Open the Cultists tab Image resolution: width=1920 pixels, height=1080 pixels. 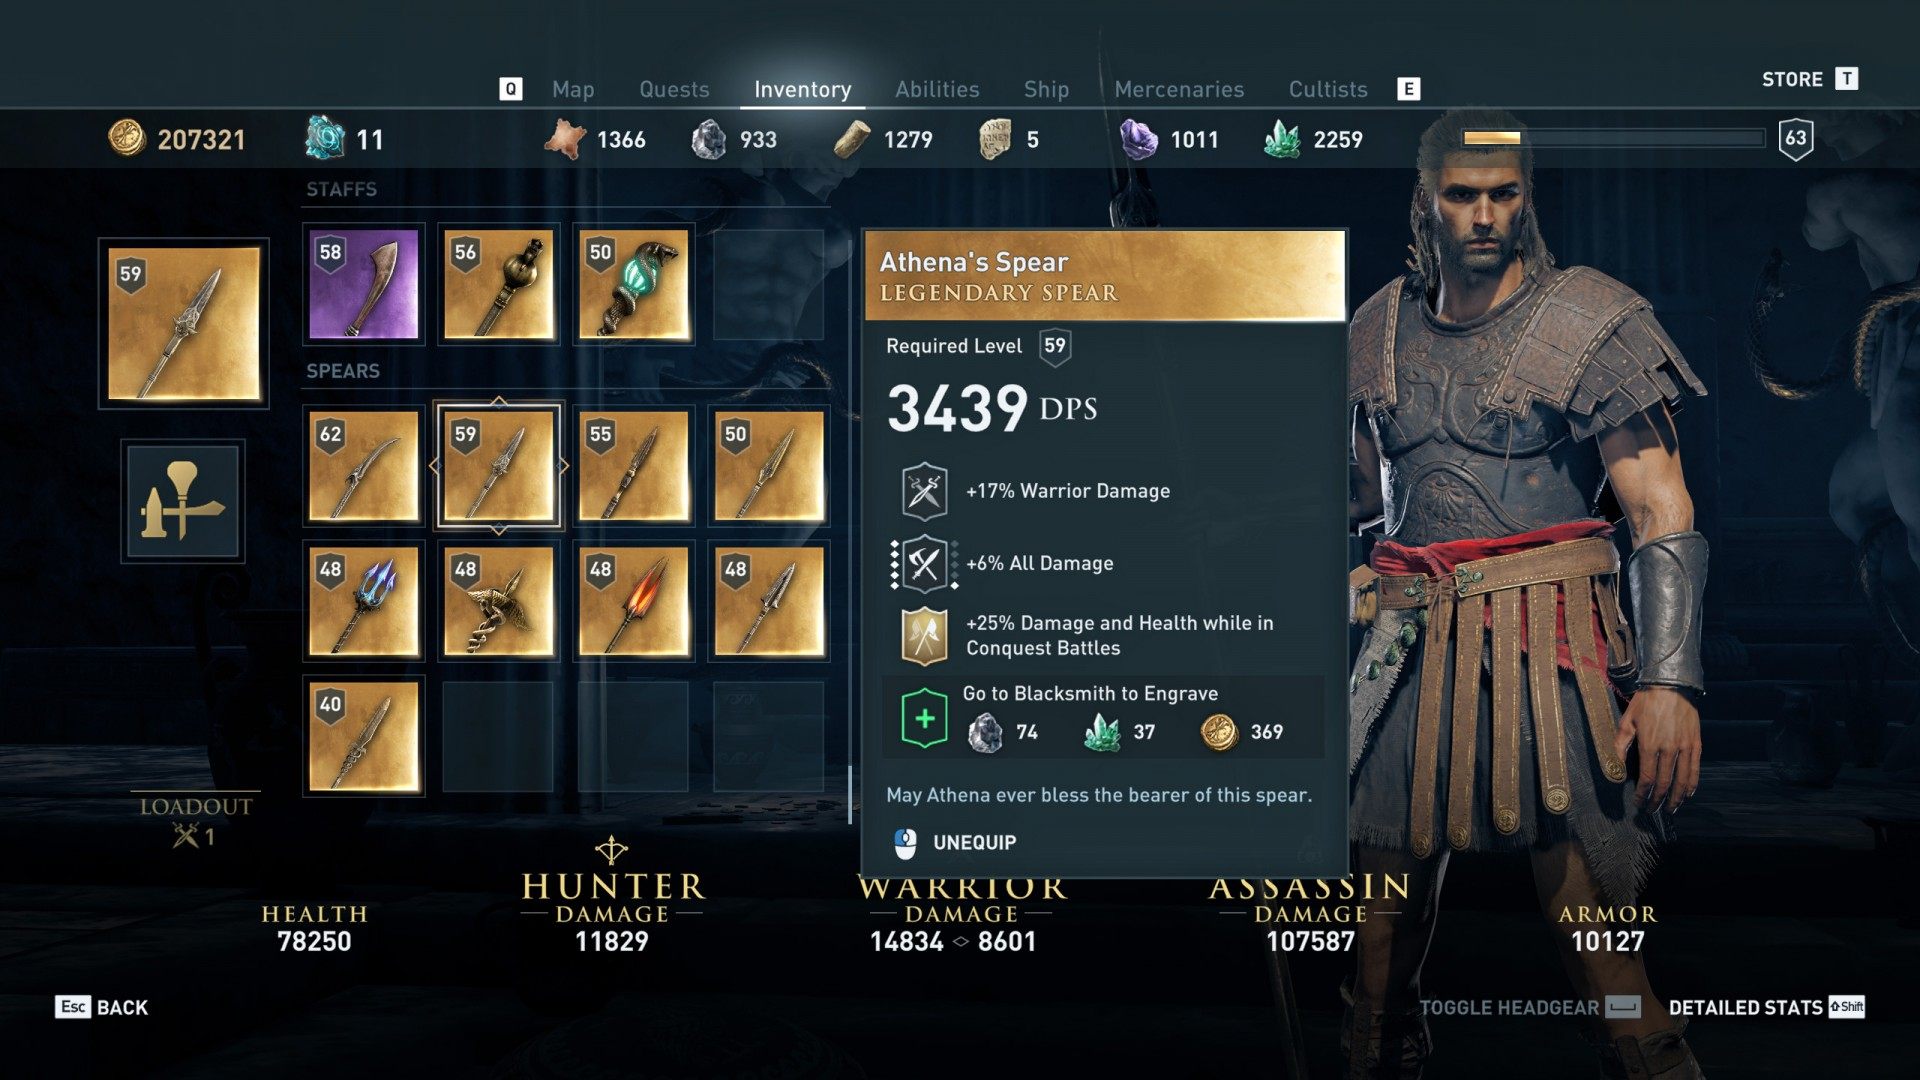(1328, 89)
